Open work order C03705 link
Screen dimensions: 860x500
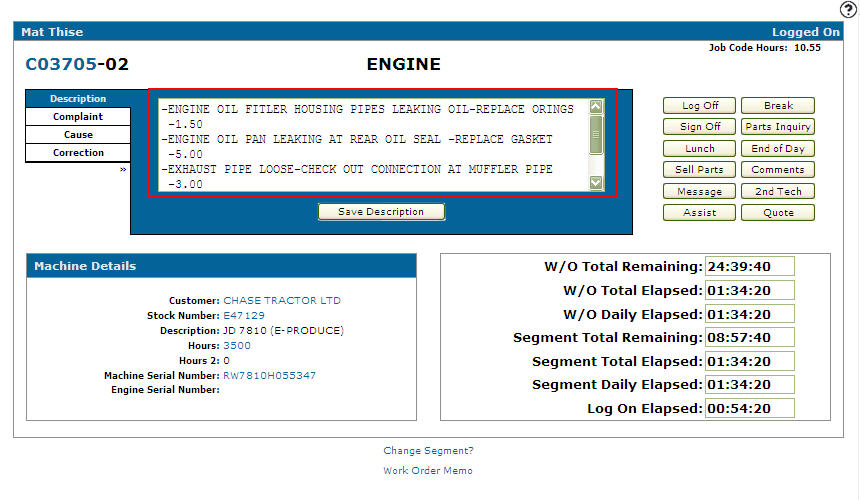tap(61, 65)
